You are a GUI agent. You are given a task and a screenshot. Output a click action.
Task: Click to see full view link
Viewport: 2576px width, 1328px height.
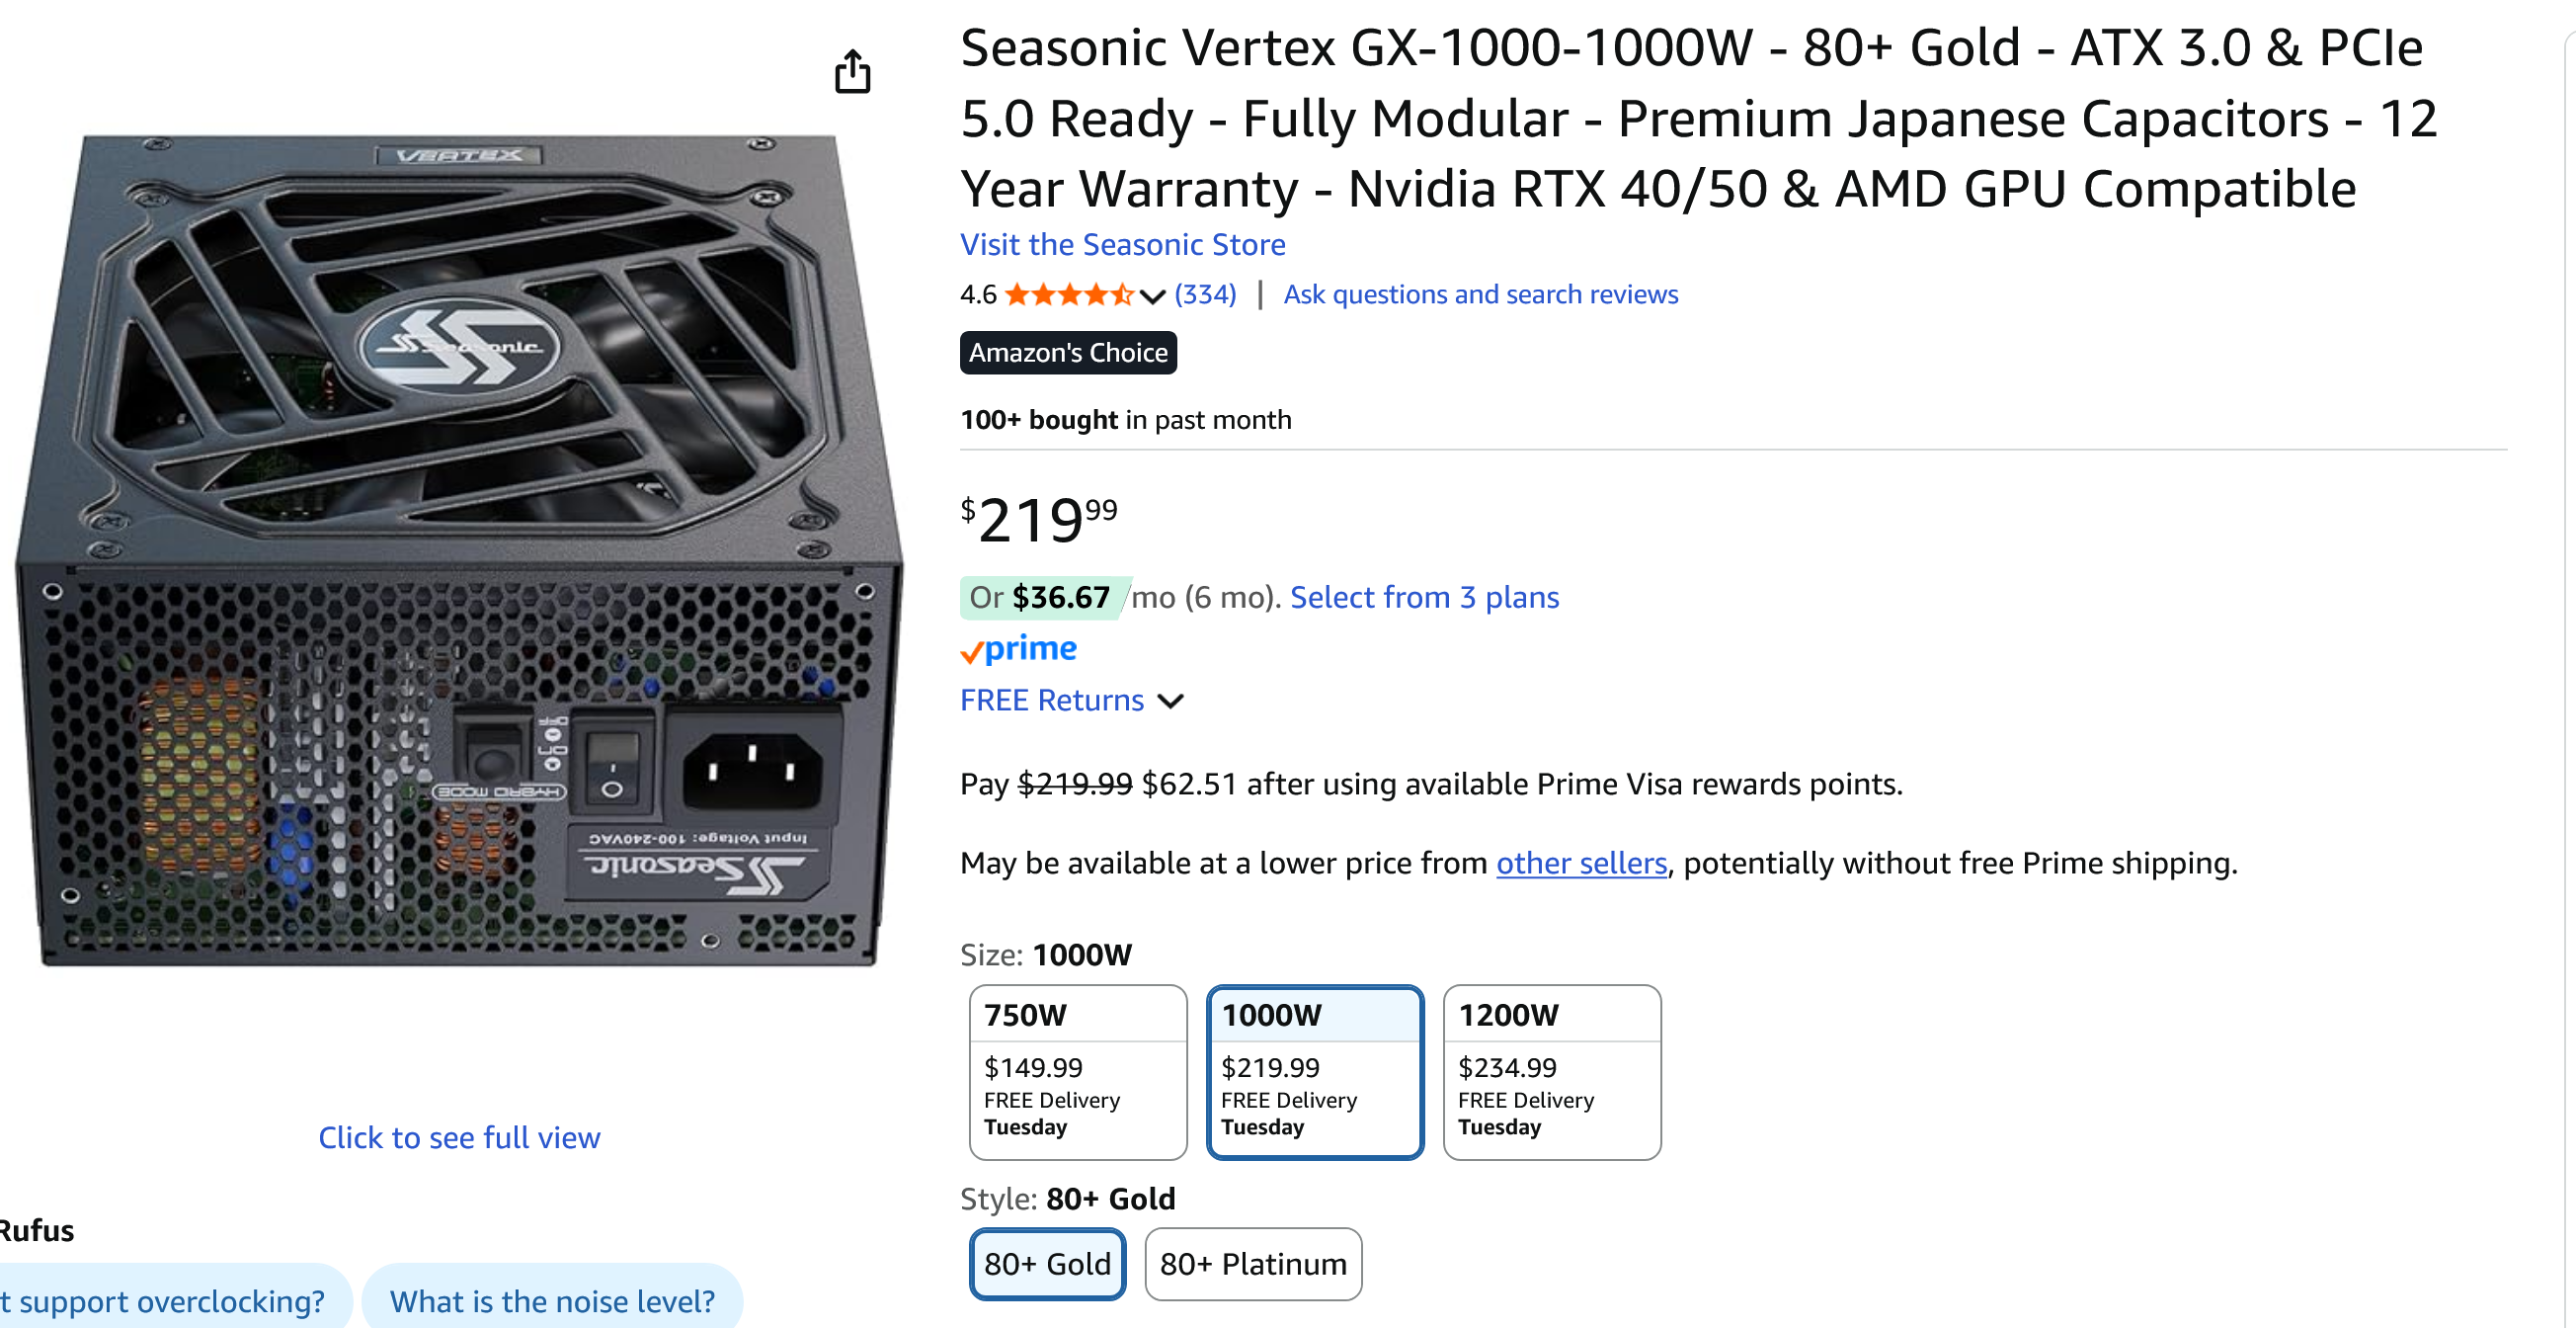click(x=459, y=1137)
